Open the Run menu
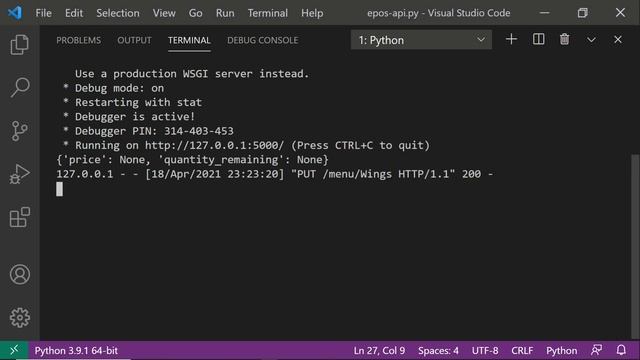Screen dimensions: 640x360 pyautogui.click(x=225, y=13)
